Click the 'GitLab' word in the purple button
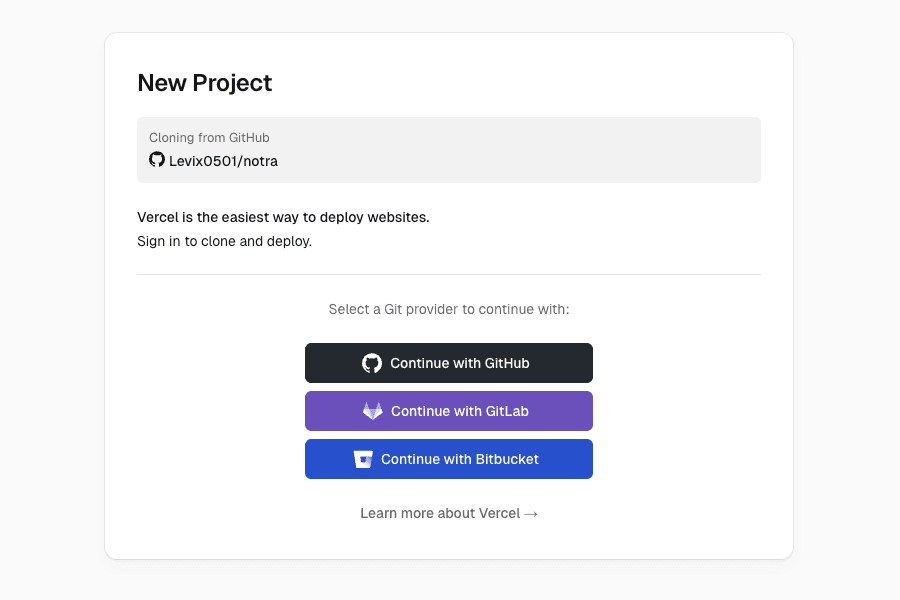900x600 pixels. (x=507, y=411)
